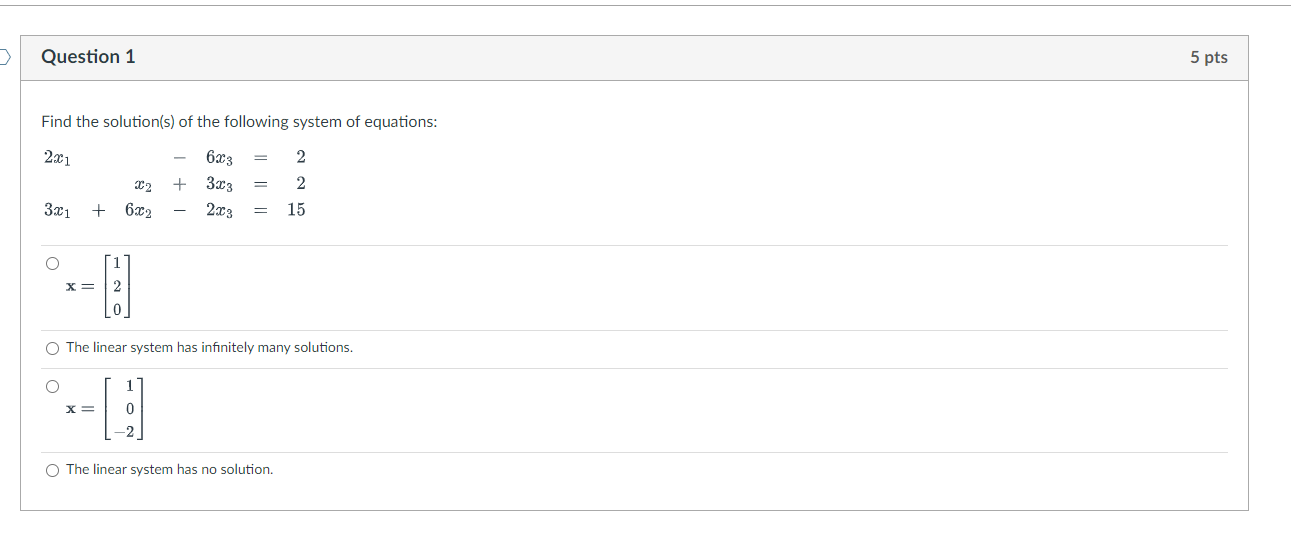Choose the infinitely many solutions radio button
Screen dimensions: 1291x536
pos(52,348)
